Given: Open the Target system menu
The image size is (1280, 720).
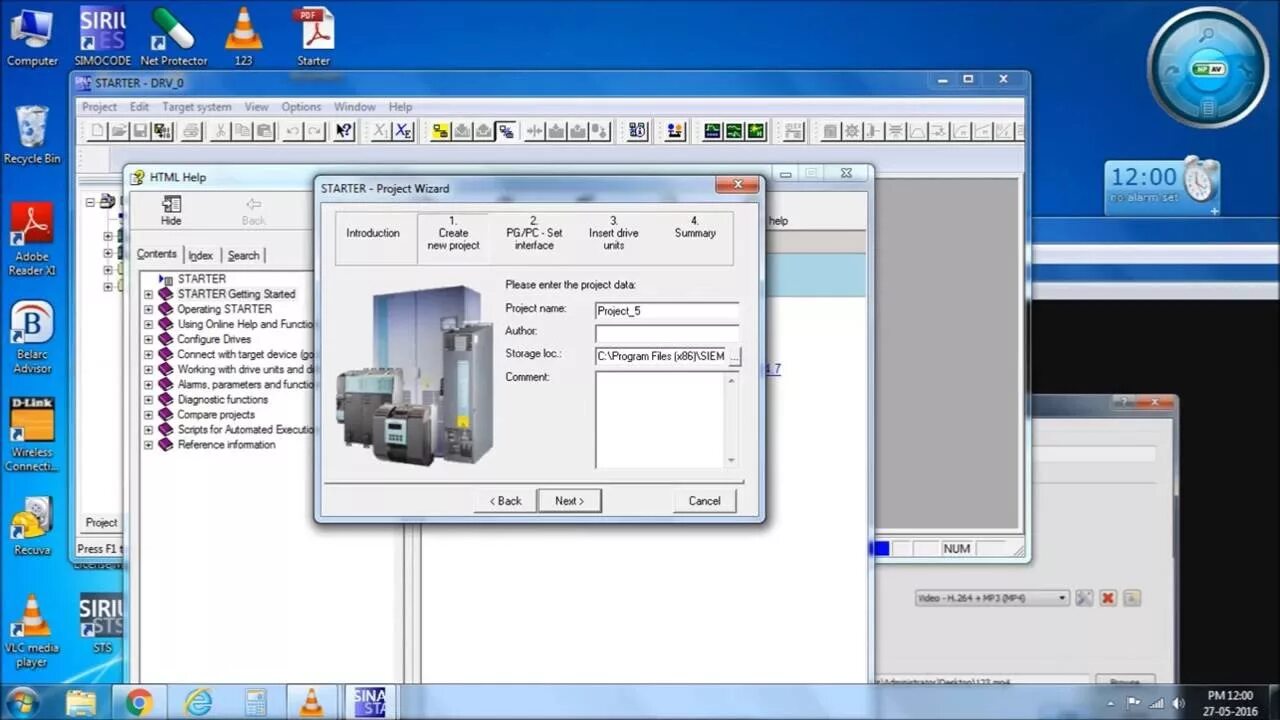Looking at the screenshot, I should [x=196, y=107].
